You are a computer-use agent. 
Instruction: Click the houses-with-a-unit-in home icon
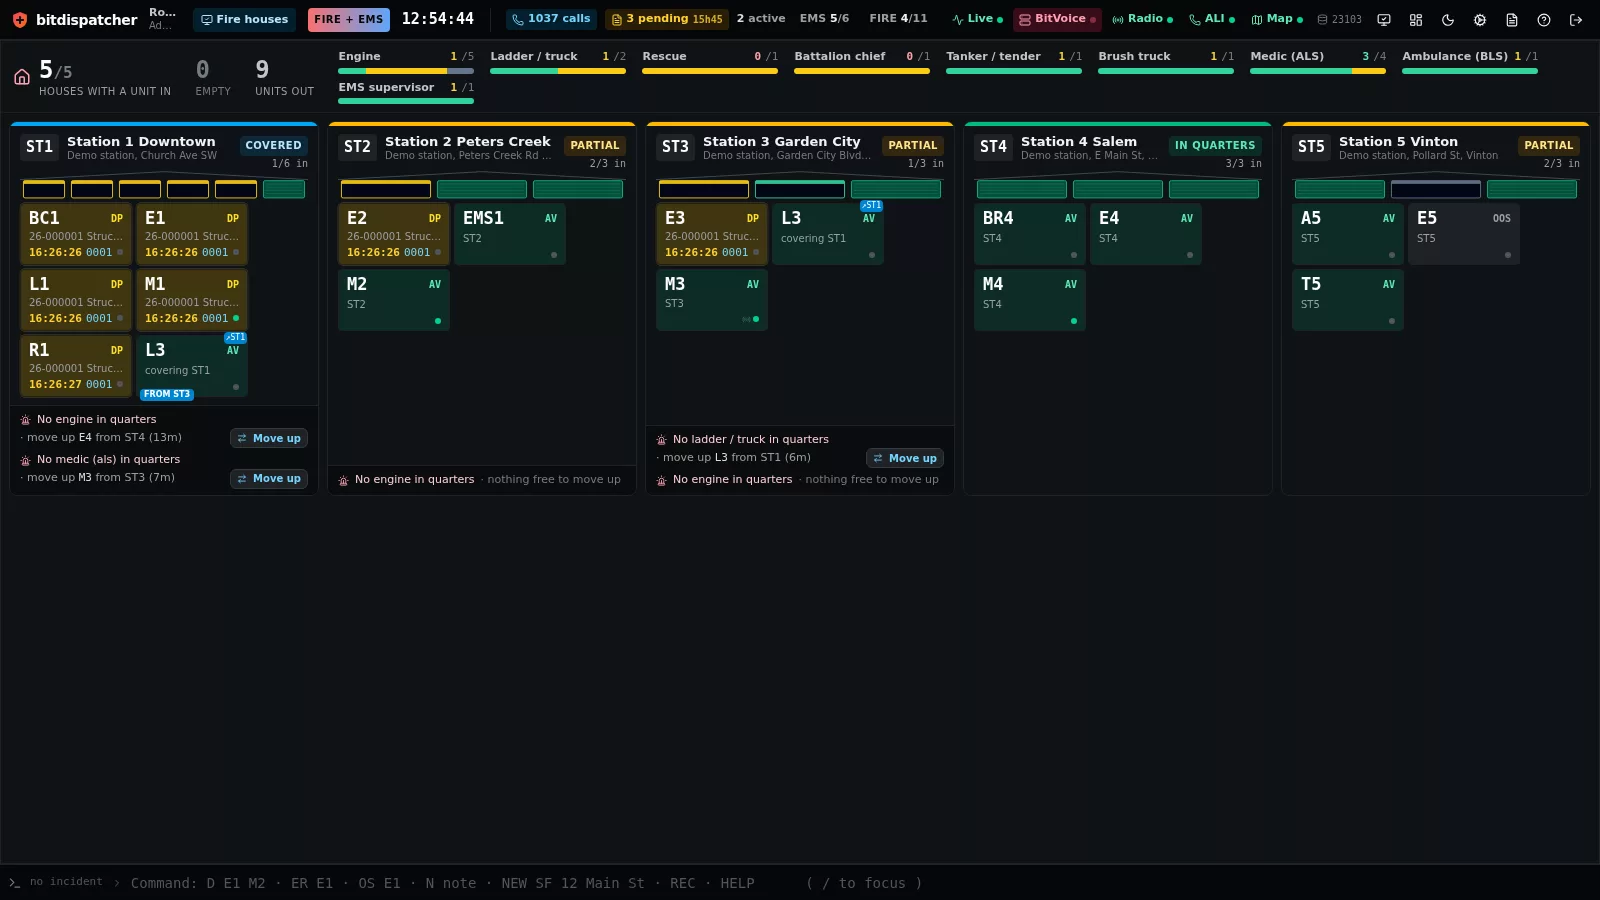[x=22, y=77]
